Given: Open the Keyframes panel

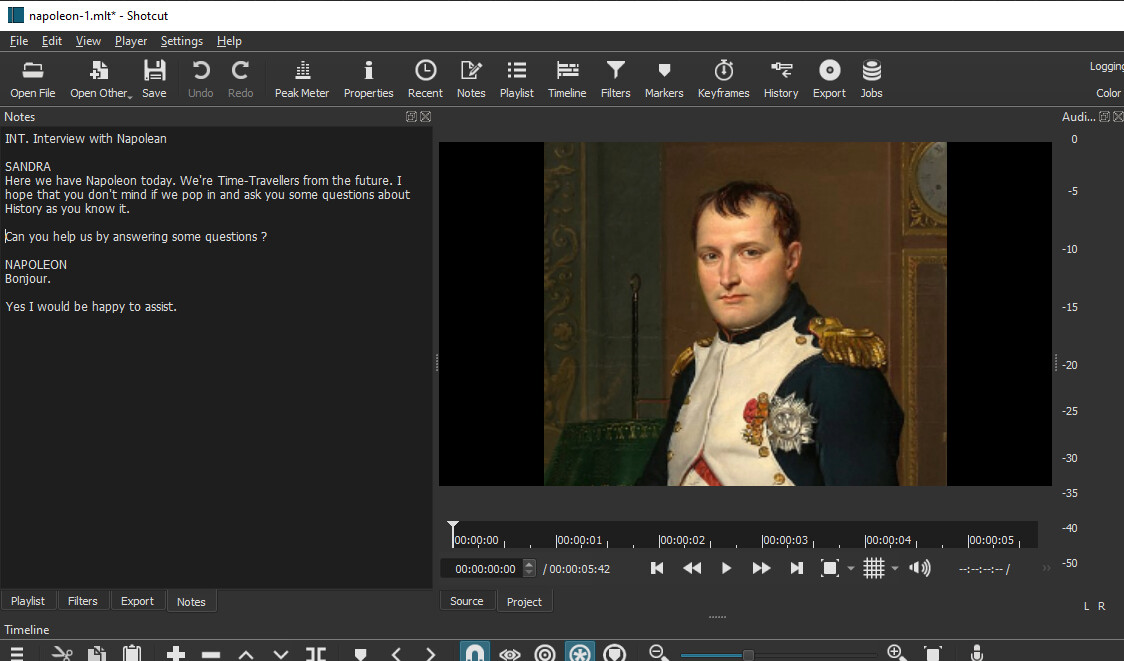Looking at the screenshot, I should click(x=723, y=80).
